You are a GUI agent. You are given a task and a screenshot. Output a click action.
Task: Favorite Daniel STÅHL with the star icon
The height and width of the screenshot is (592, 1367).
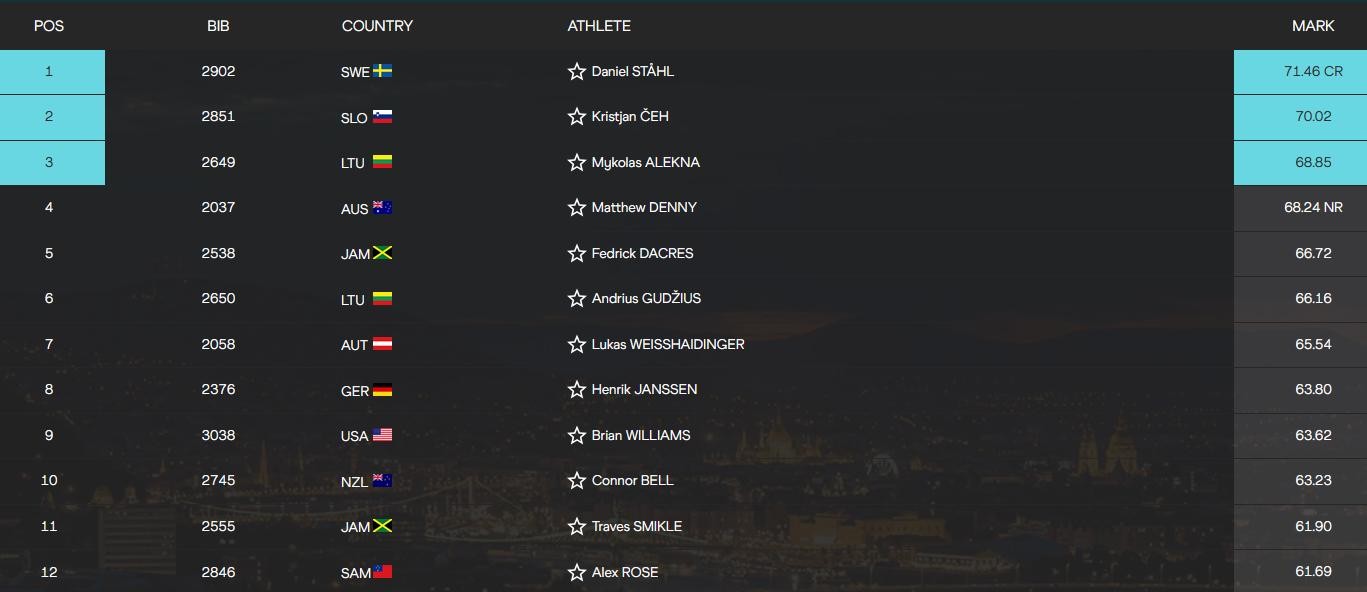576,72
